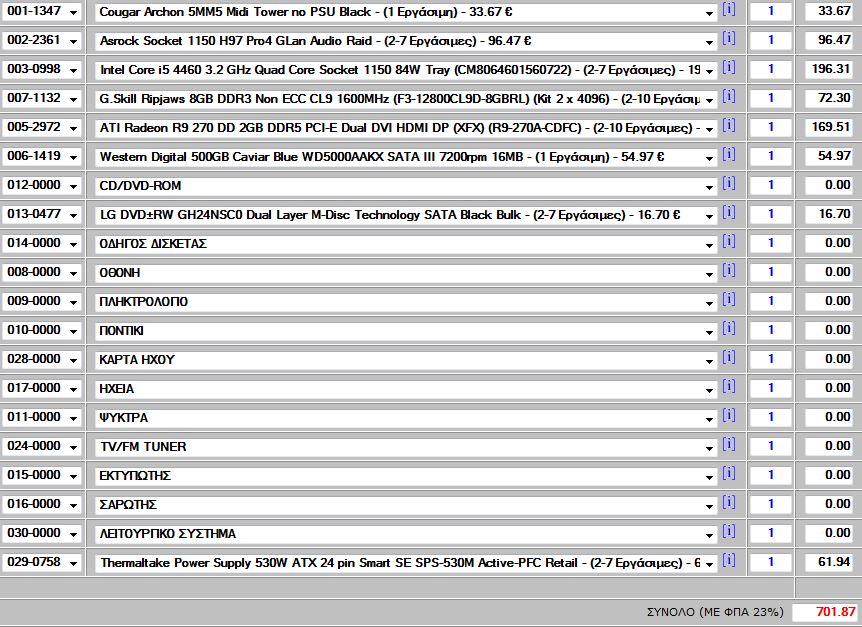862x627 pixels.
Task: Edit quantity field in Intel Core i5 row
Action: [771, 69]
